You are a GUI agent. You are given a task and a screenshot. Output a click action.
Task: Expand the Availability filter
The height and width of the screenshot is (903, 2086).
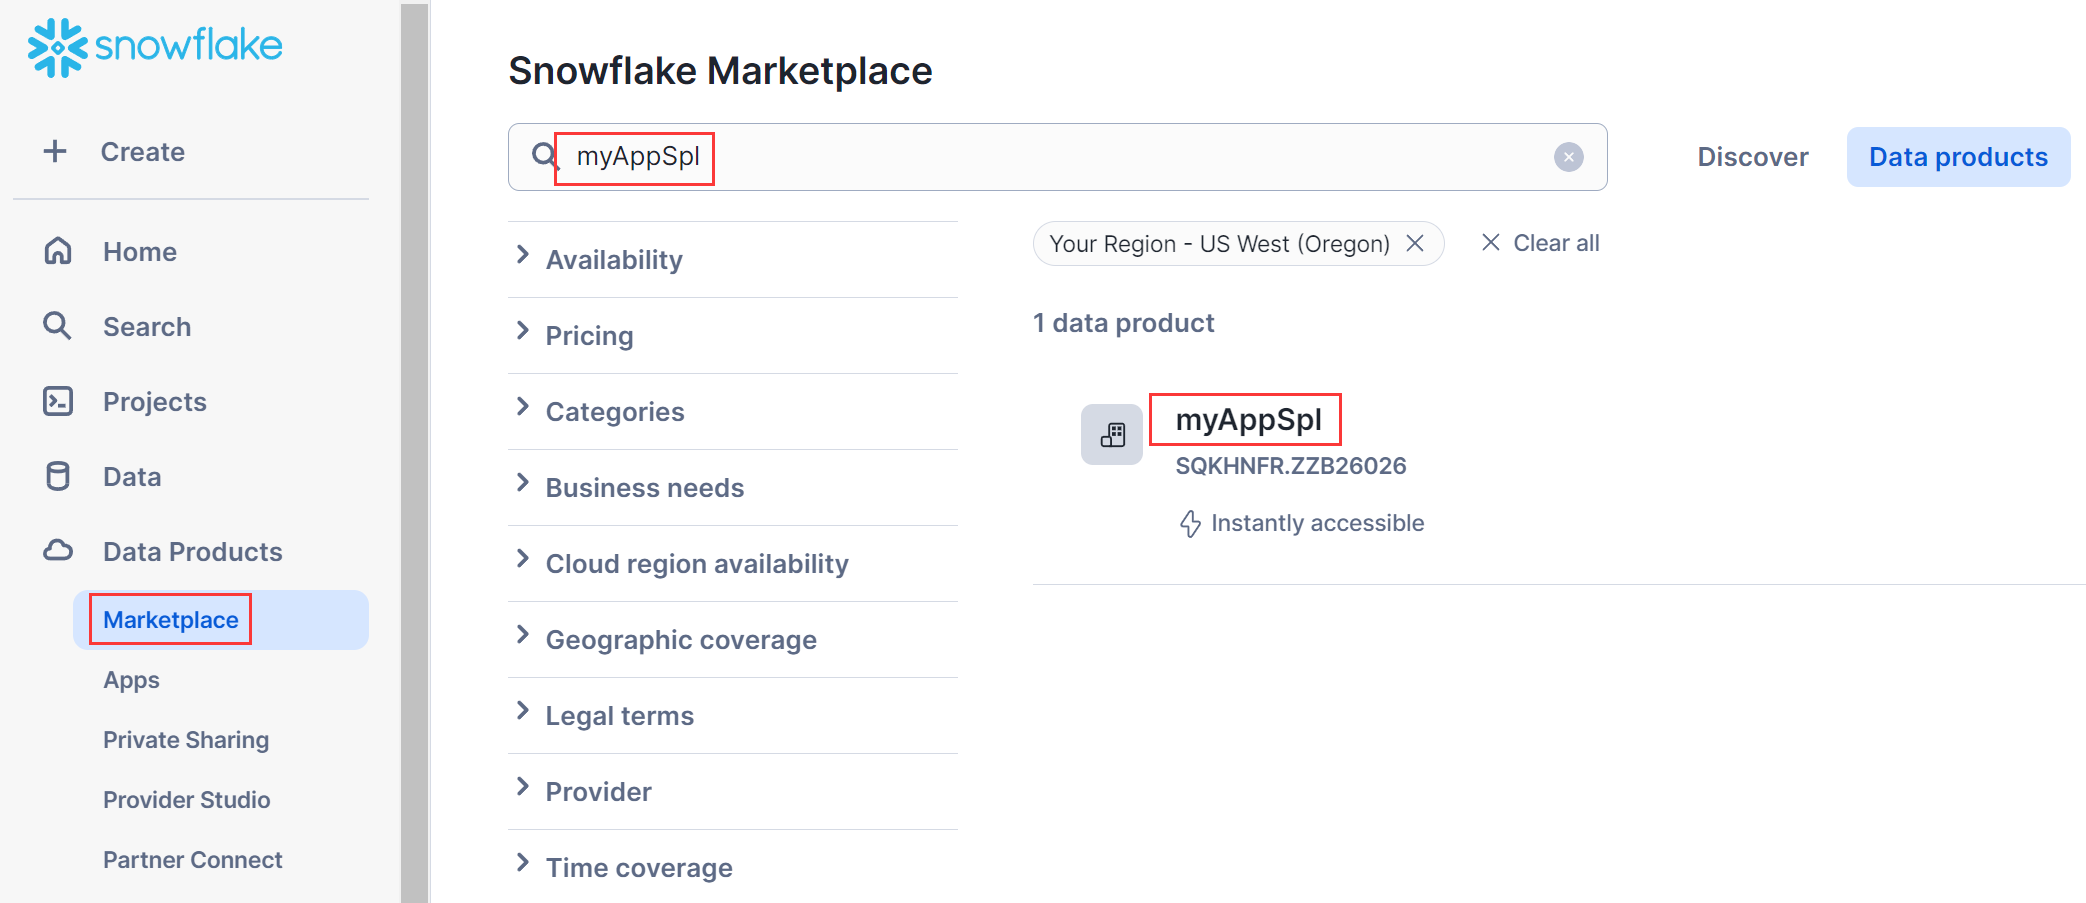(613, 260)
